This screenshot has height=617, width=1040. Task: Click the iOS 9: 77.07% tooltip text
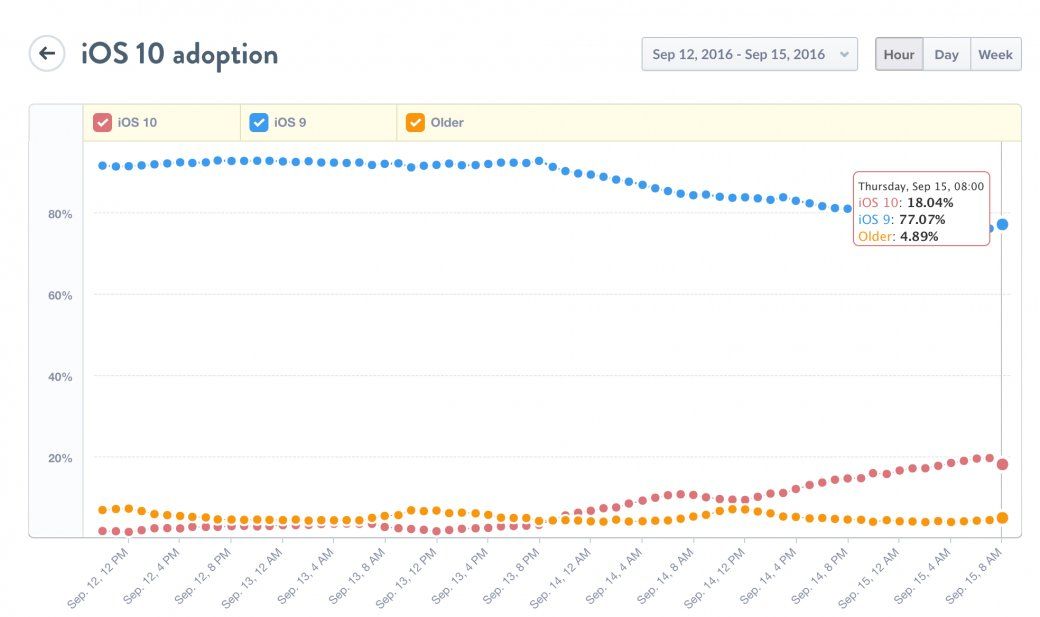point(902,218)
